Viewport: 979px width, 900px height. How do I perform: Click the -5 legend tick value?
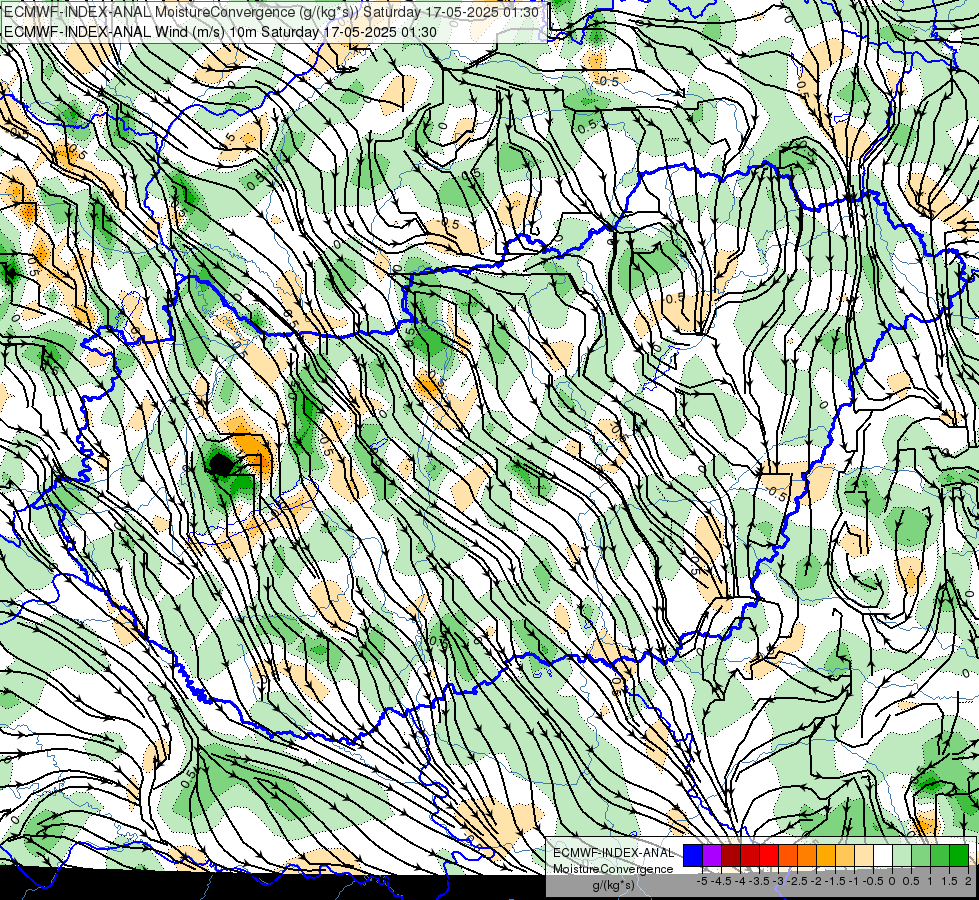click(702, 881)
